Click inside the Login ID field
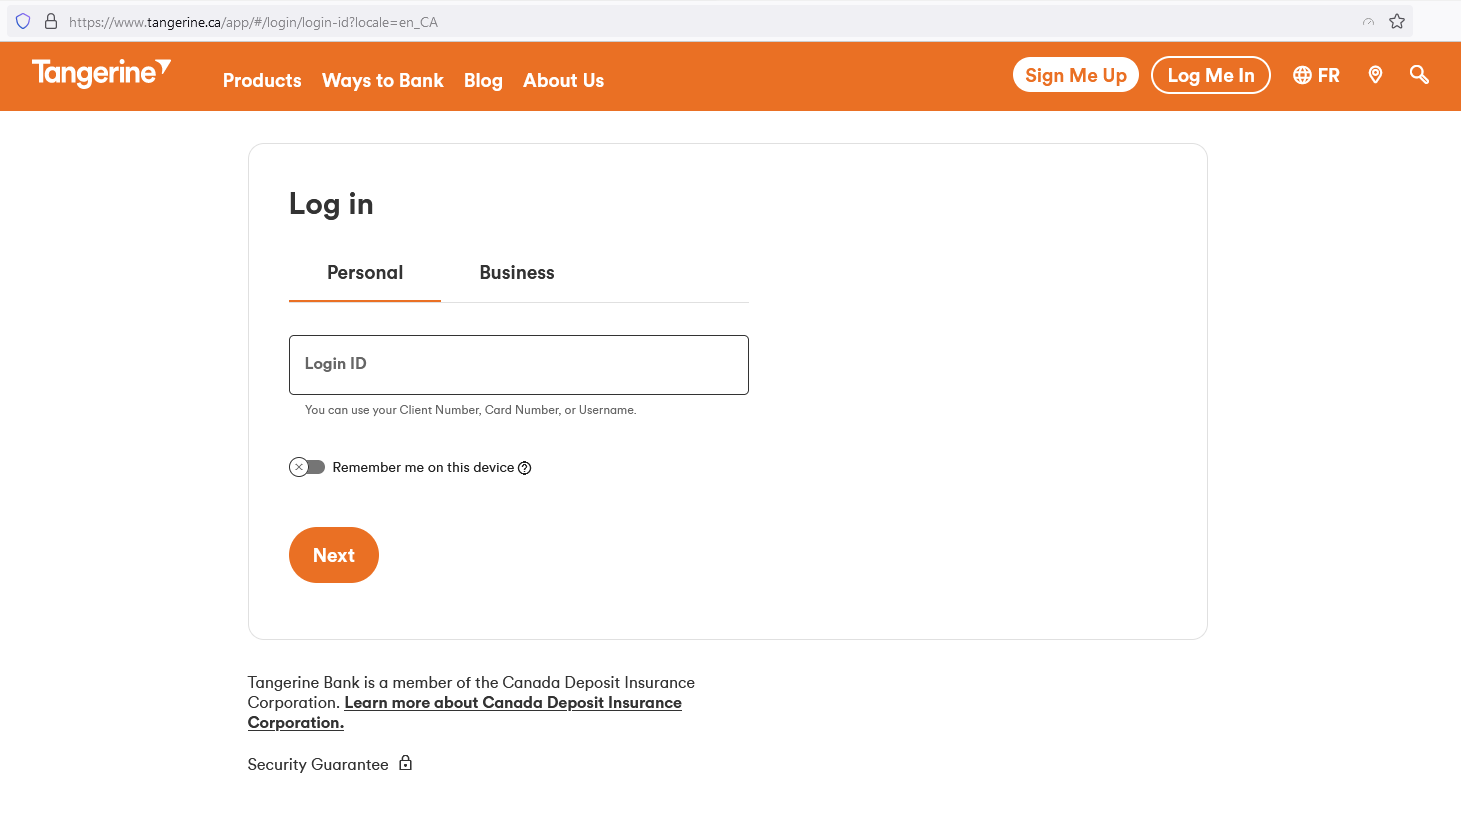Screen dimensions: 1461x837 (x=518, y=364)
